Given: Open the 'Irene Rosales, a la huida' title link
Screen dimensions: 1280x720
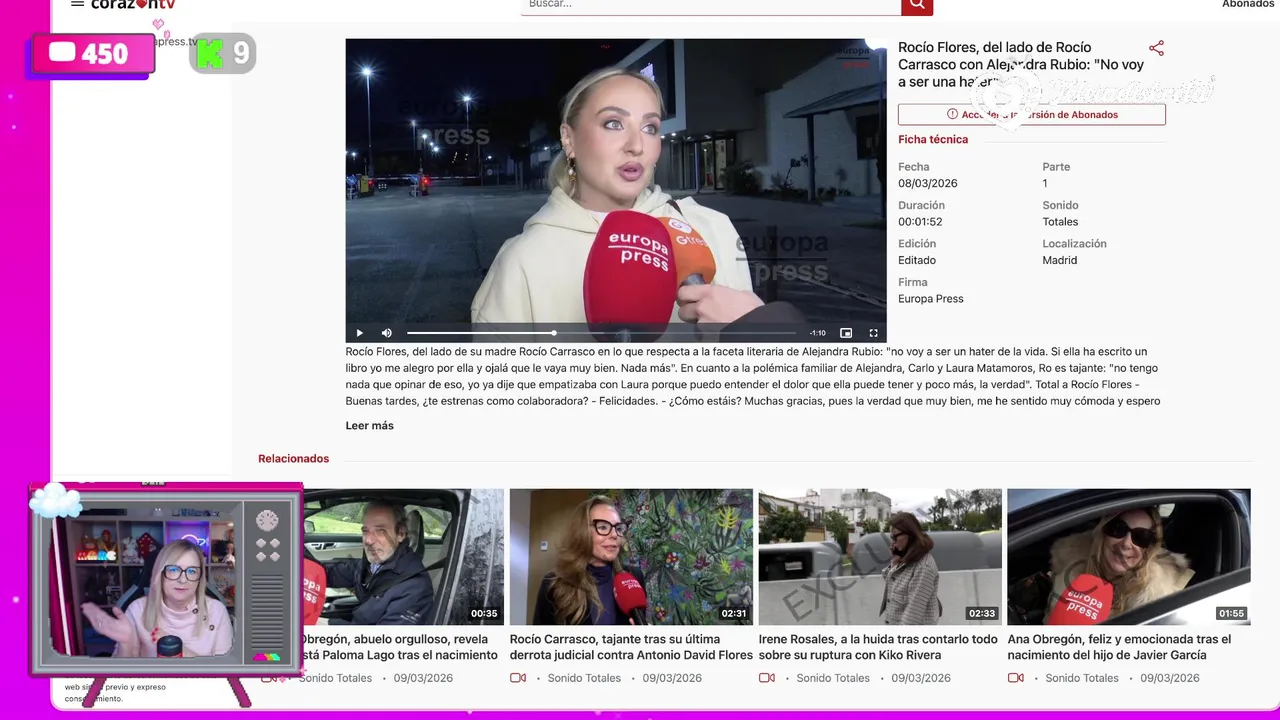Looking at the screenshot, I should tap(879, 647).
